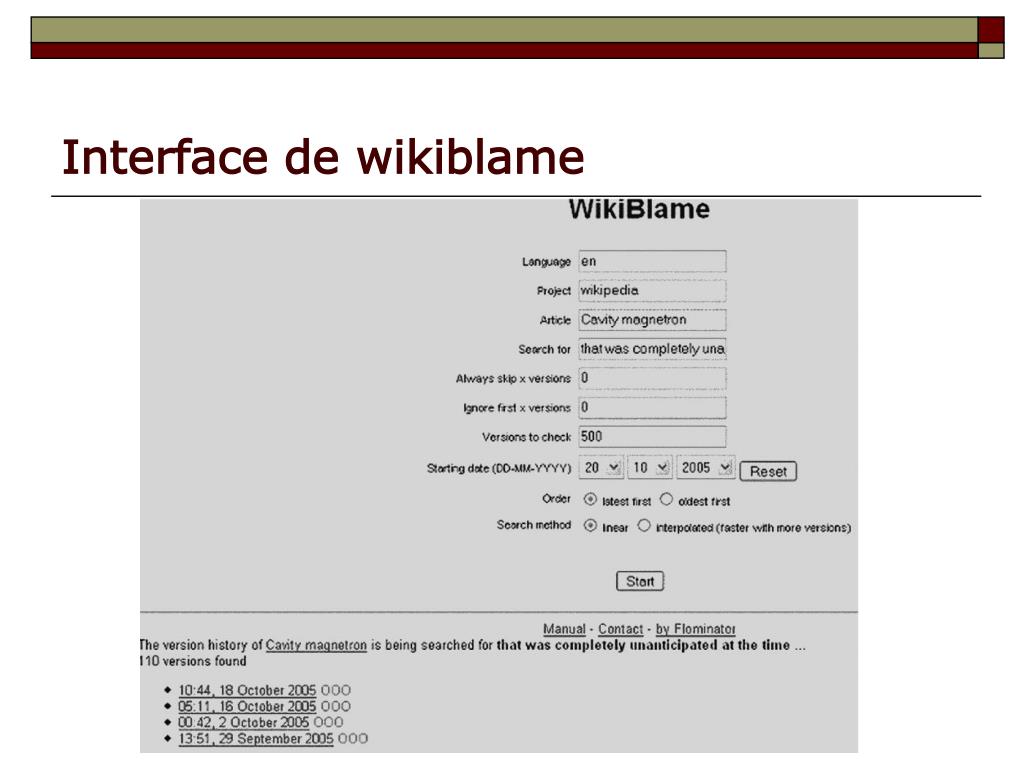Open the Contact link
Image resolution: width=1024 pixels, height=768 pixels.
[620, 629]
